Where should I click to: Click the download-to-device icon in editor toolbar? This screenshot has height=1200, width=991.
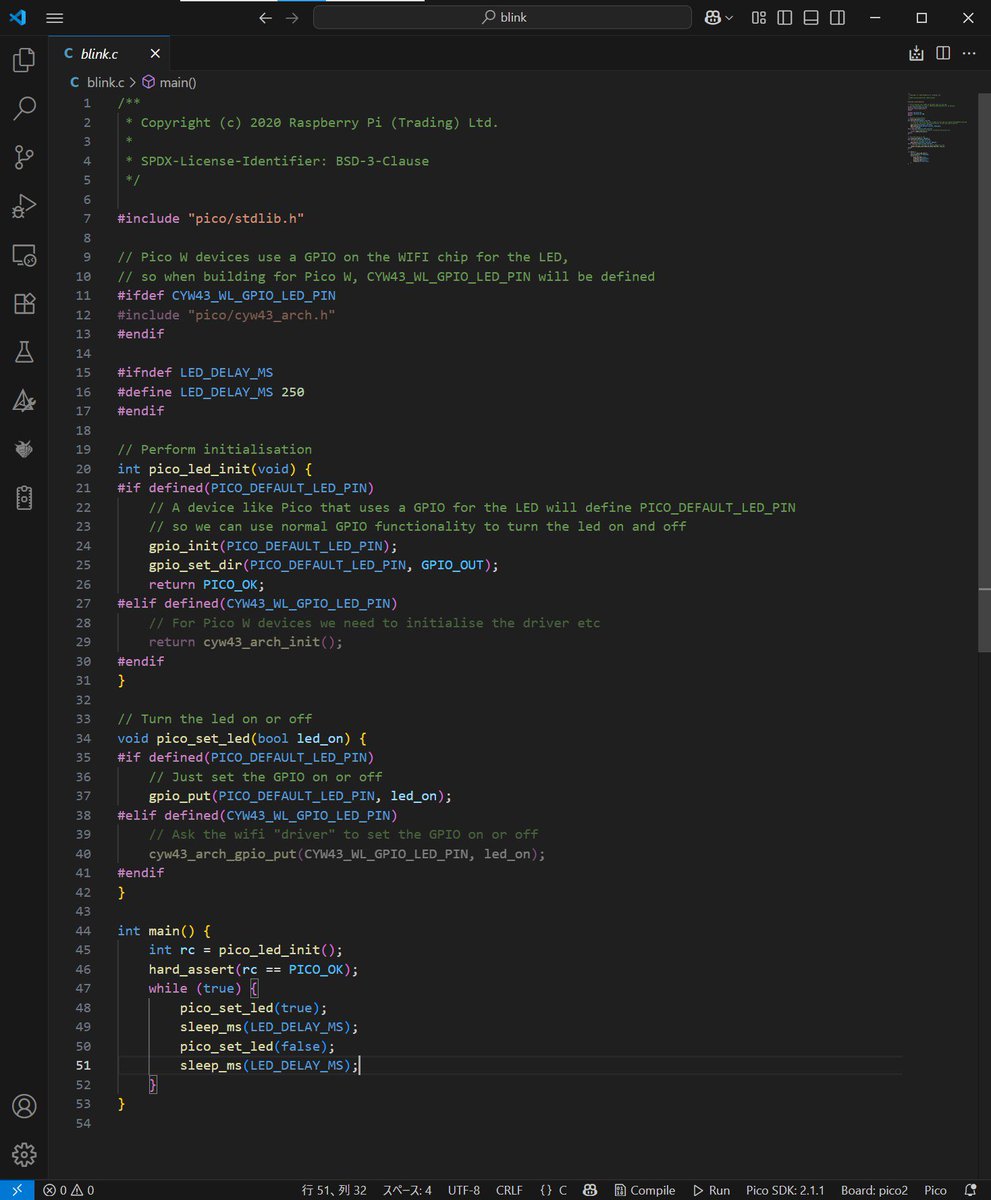pos(916,54)
